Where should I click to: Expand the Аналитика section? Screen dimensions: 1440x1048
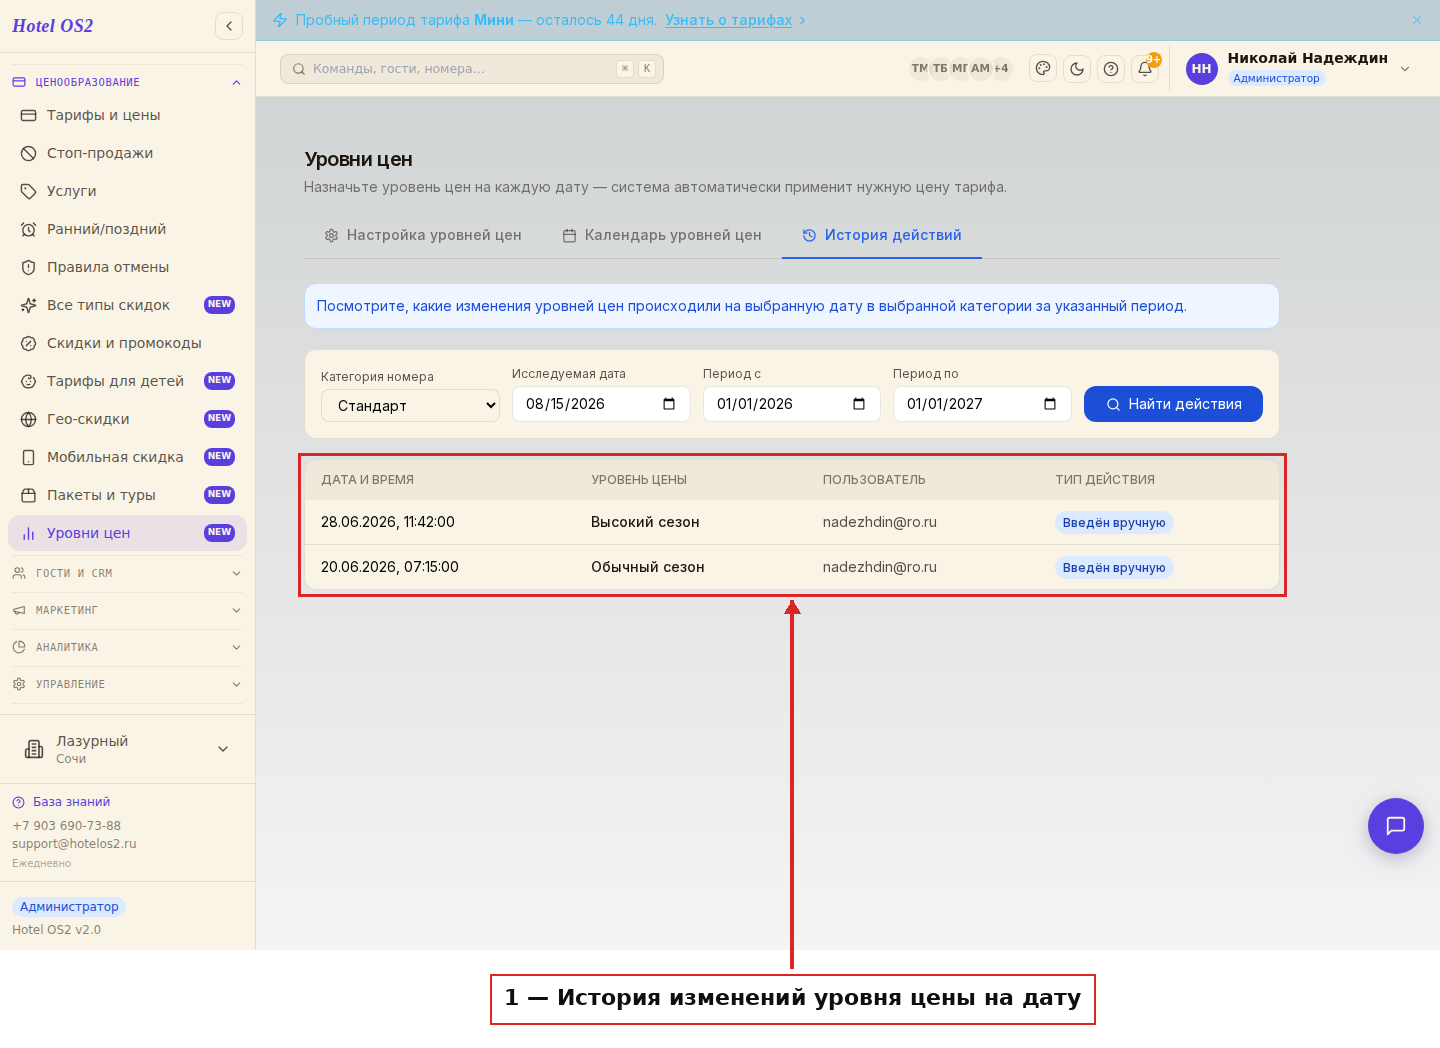[x=127, y=647]
